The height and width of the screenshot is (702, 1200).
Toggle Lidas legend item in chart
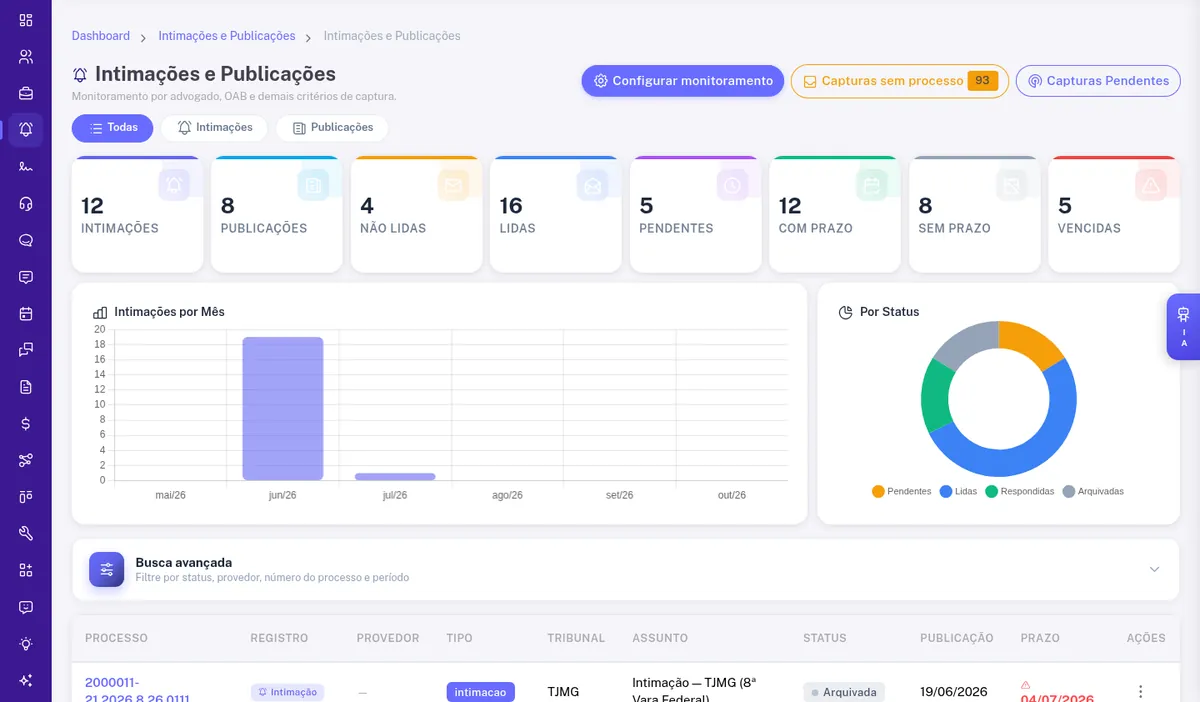pyautogui.click(x=958, y=491)
